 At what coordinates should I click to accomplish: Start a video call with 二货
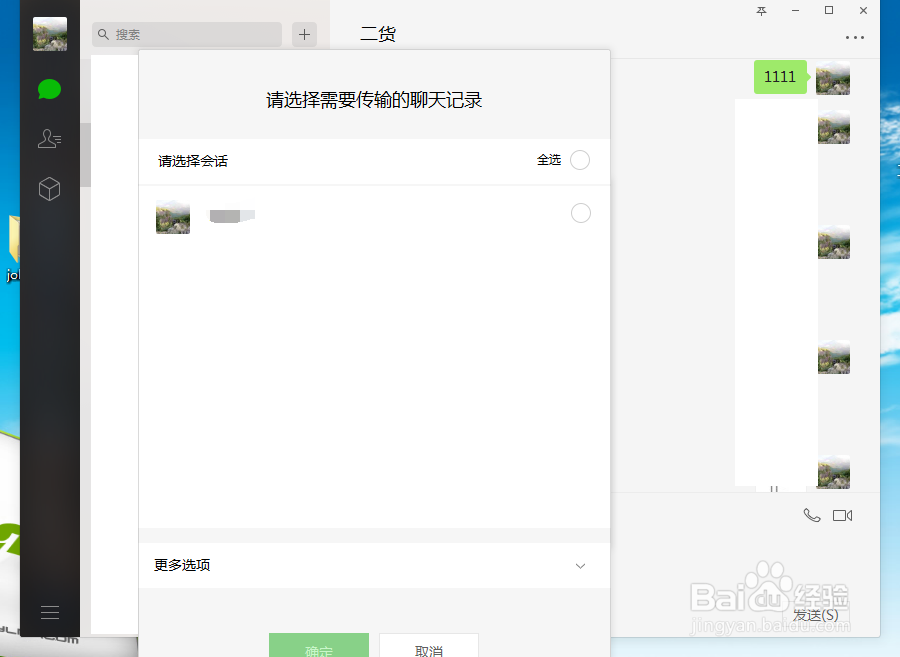pos(843,515)
